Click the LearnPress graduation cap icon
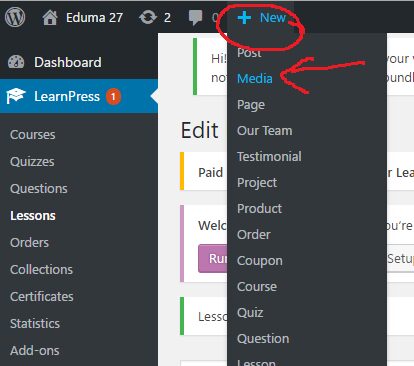414x366 pixels. (16, 96)
